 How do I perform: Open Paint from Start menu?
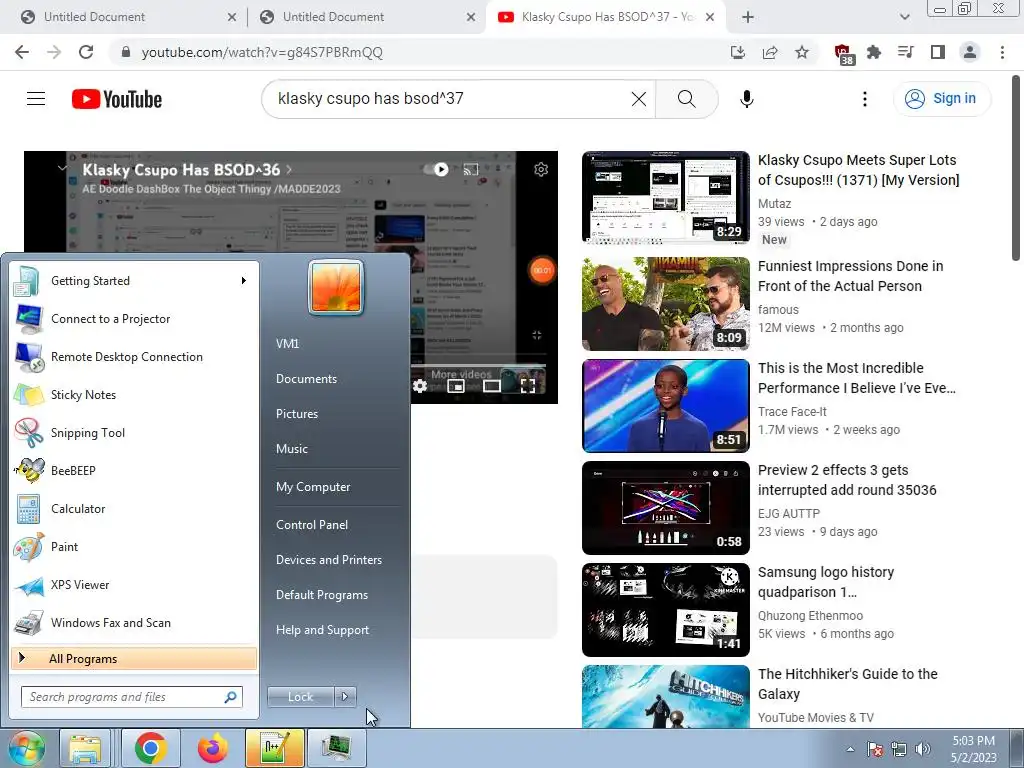134,547
